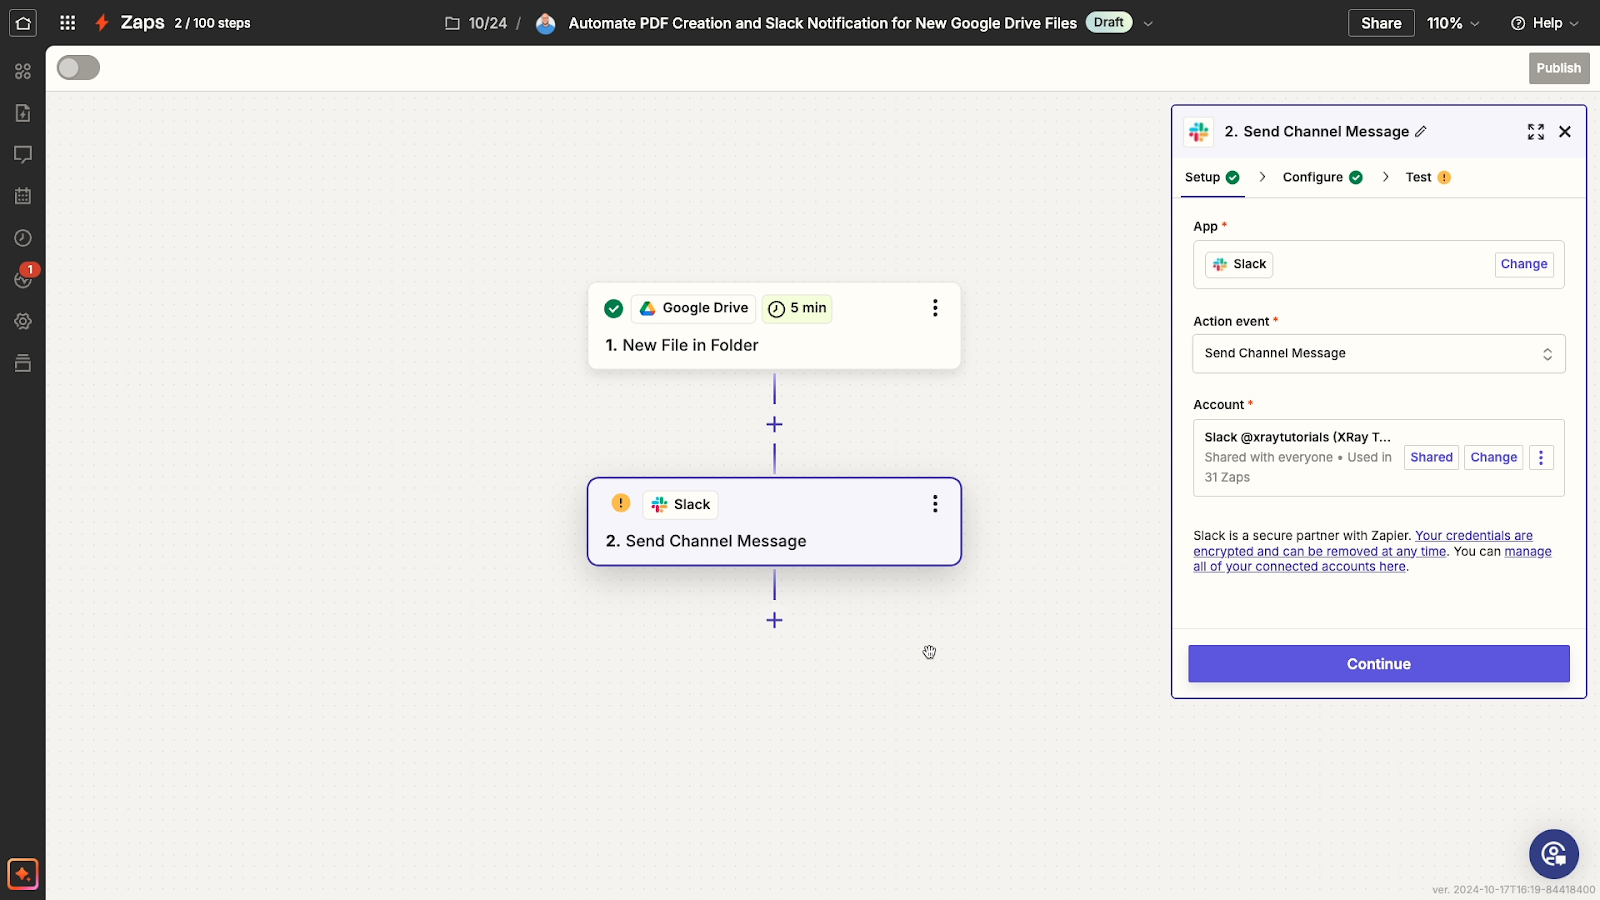
Task: Click the Shared account button
Action: point(1431,457)
